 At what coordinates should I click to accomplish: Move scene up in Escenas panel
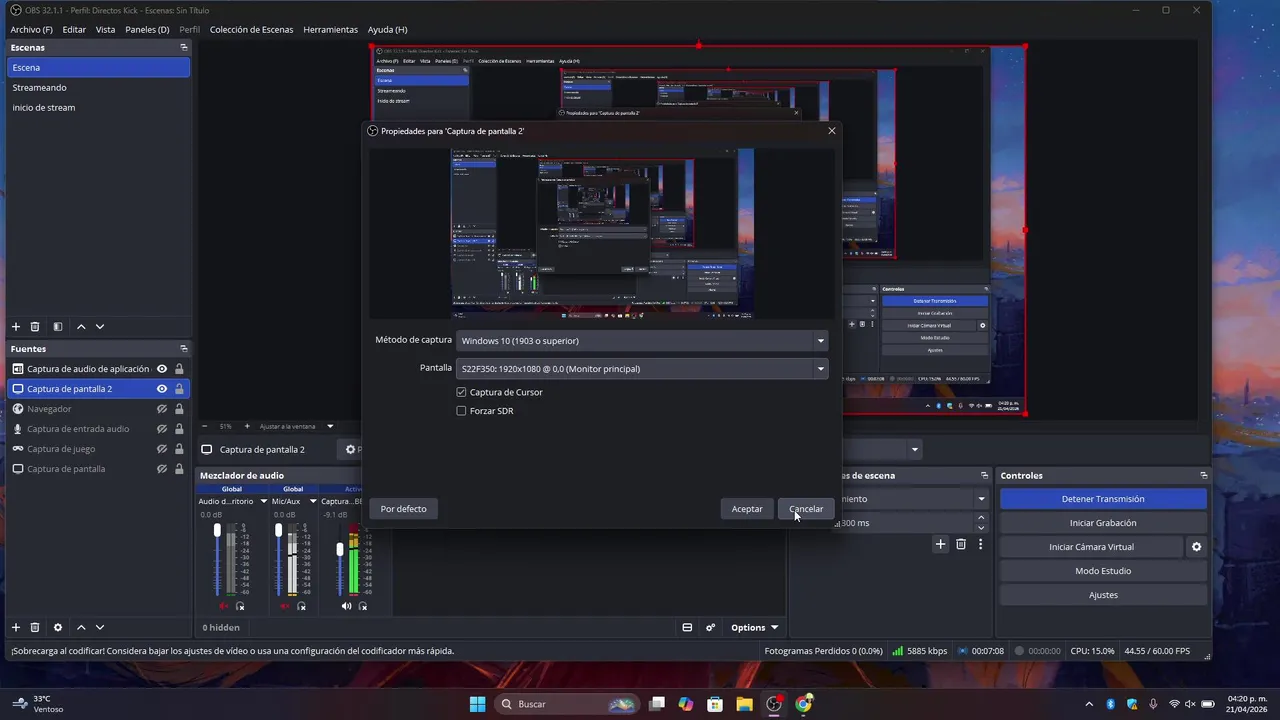coord(81,327)
